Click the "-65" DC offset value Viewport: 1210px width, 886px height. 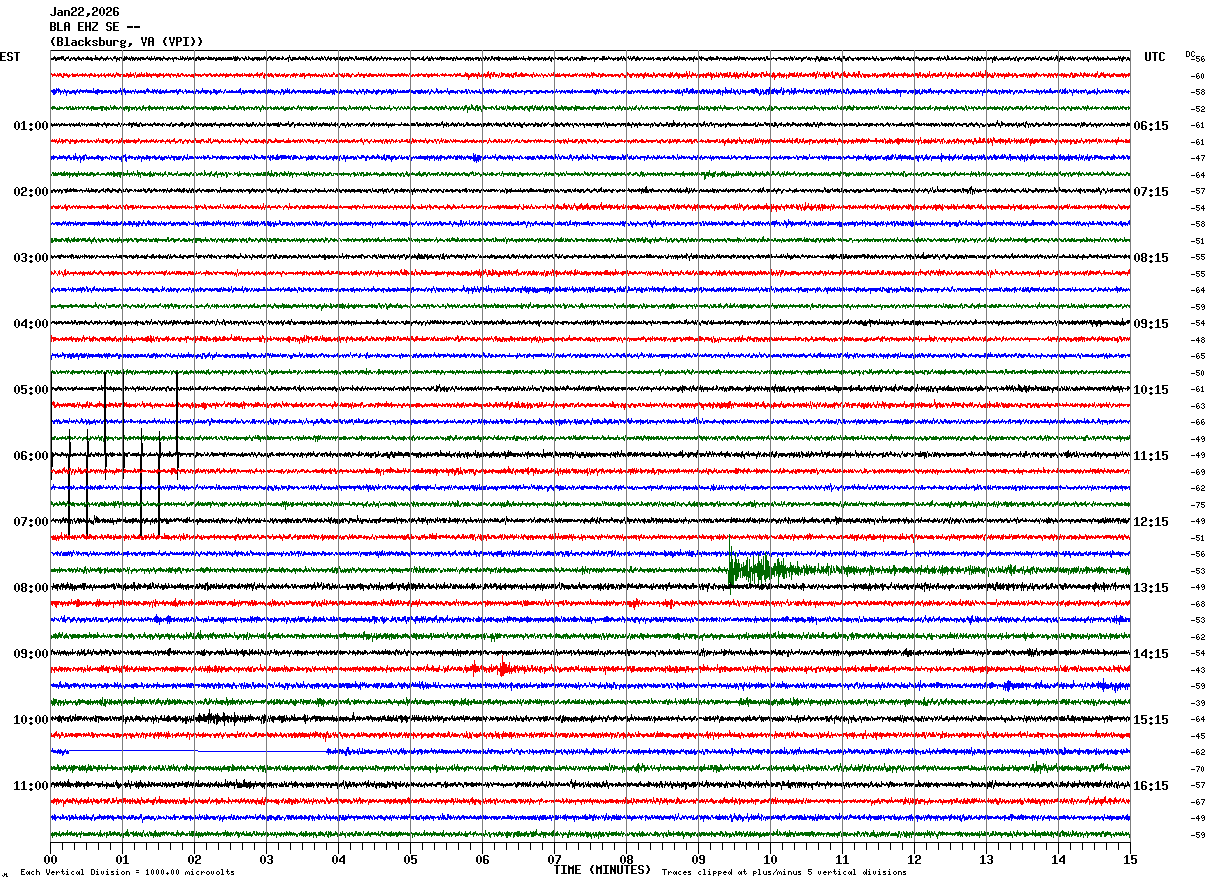pos(1198,356)
